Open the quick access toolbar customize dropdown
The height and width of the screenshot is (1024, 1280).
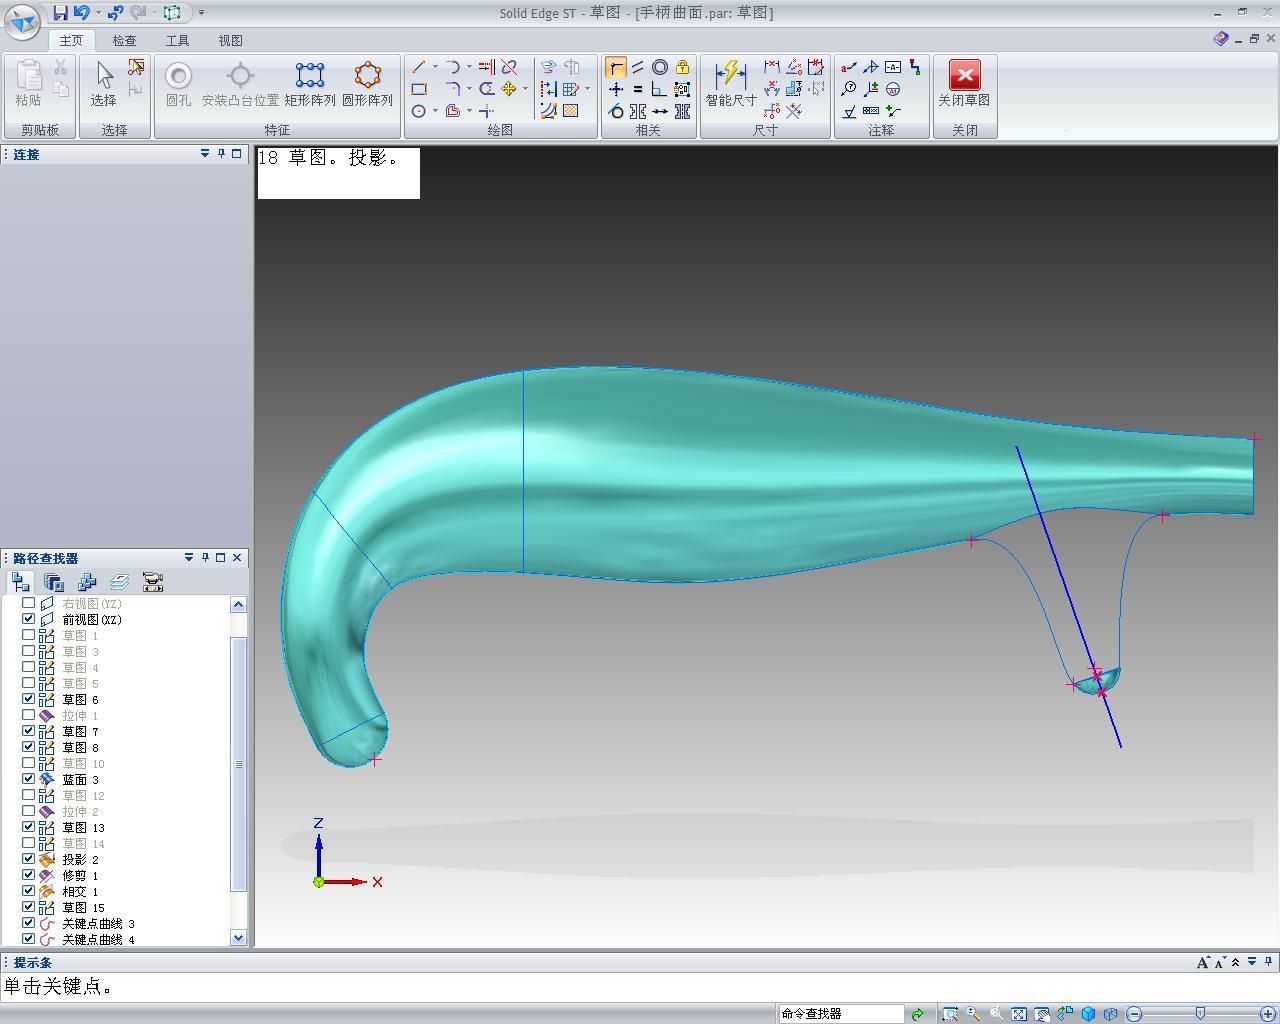[x=201, y=13]
